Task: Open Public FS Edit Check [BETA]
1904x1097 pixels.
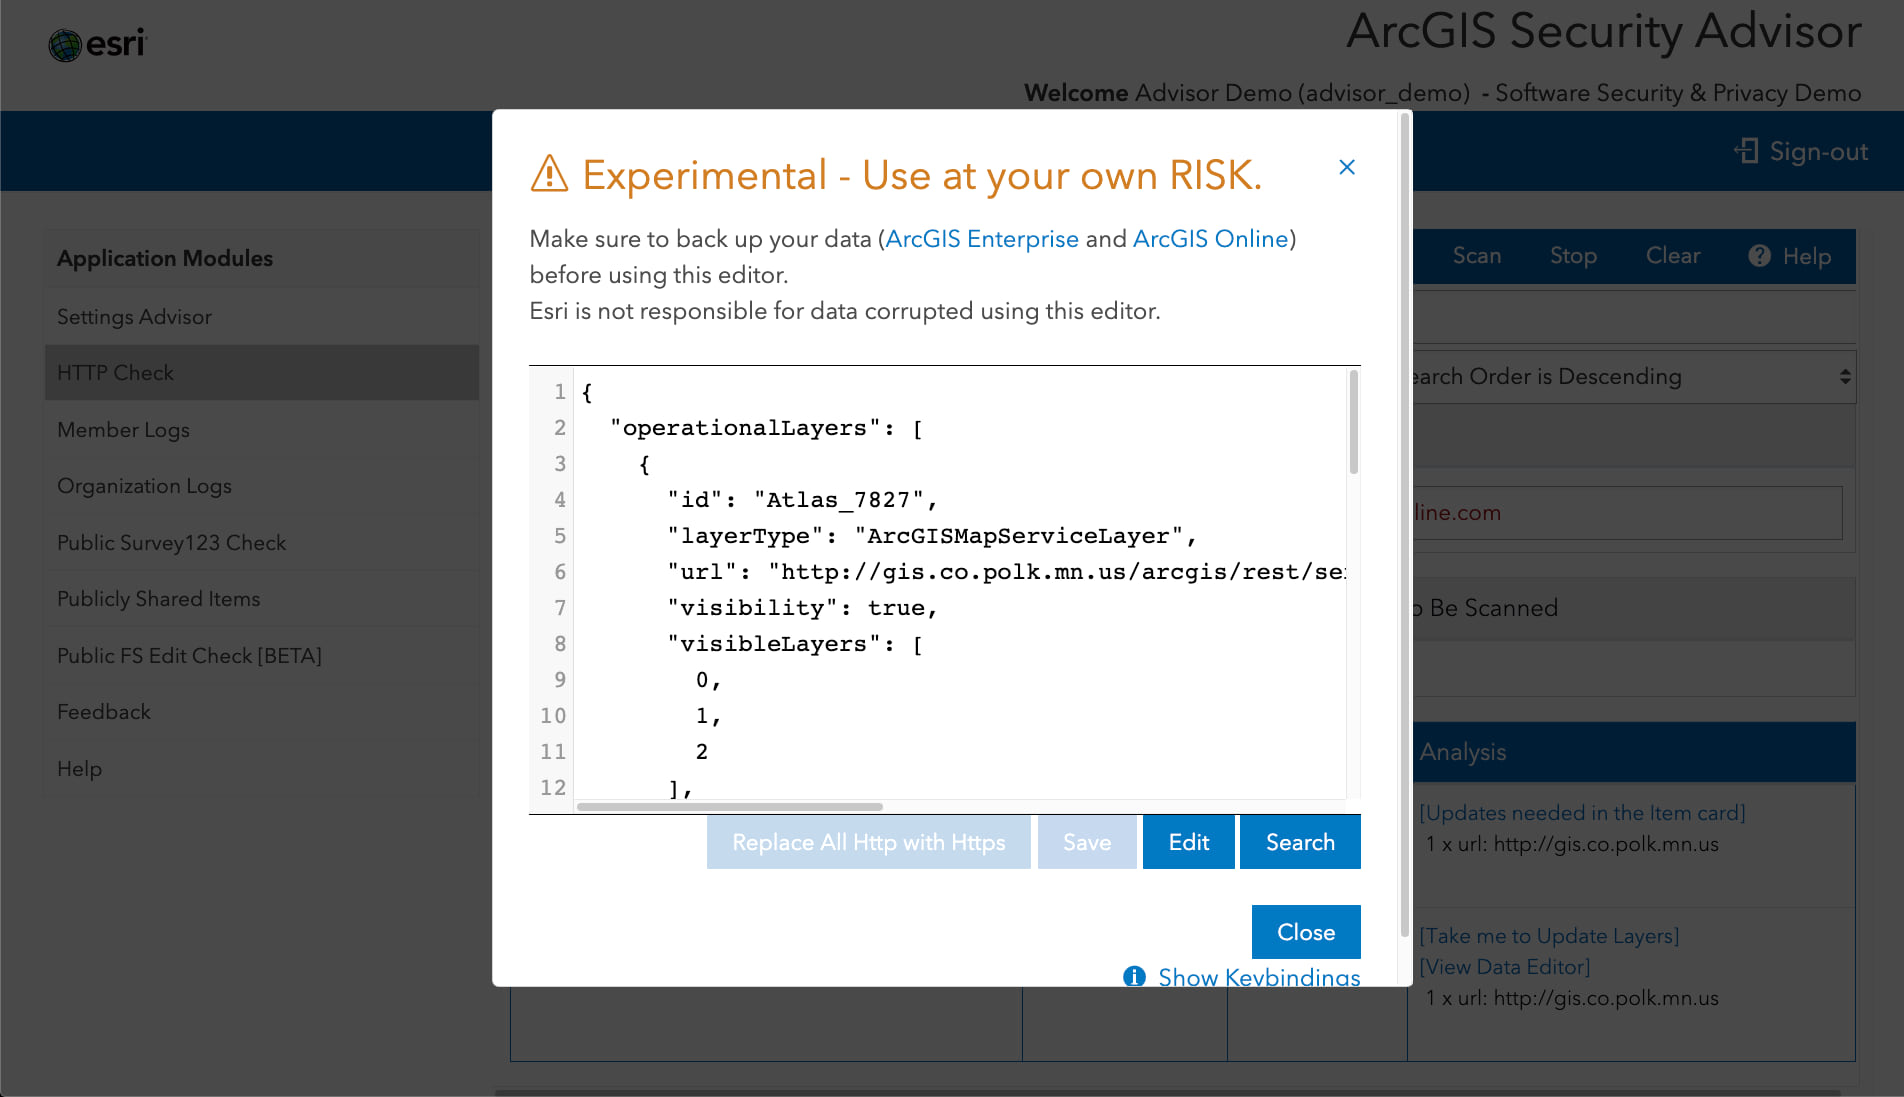Action: click(262, 655)
